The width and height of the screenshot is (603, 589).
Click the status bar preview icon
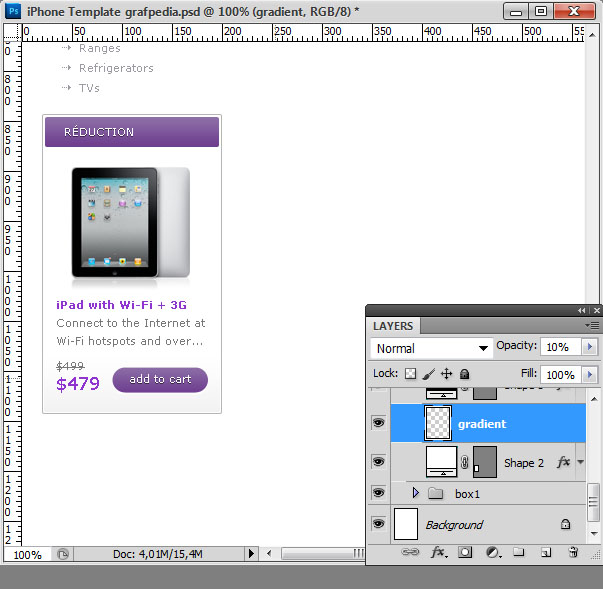[63, 554]
